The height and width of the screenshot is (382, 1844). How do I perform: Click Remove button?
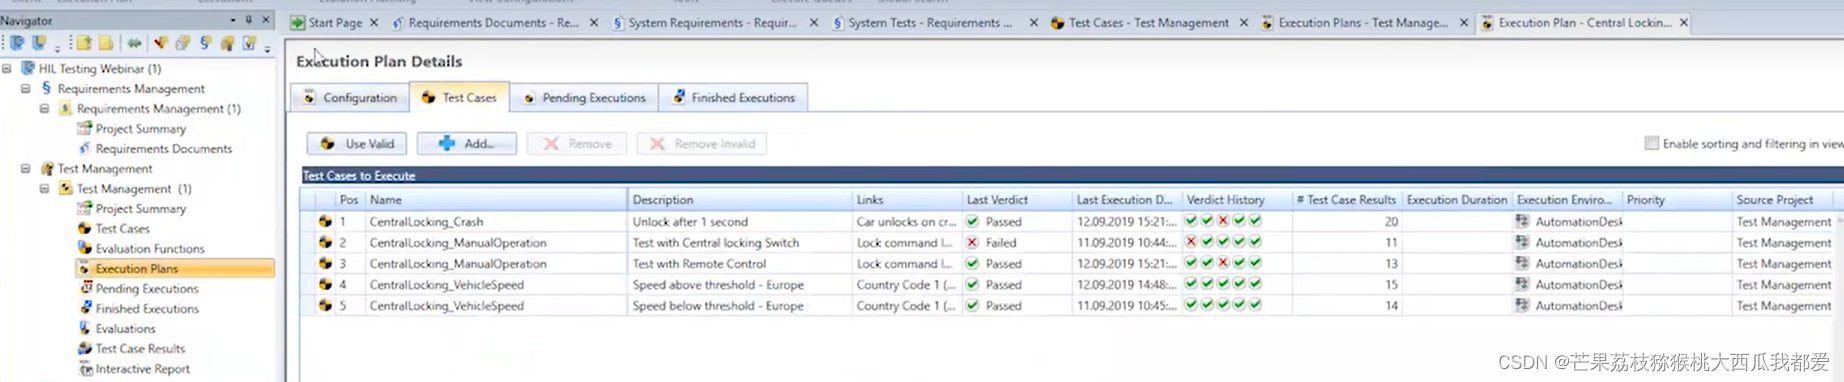click(577, 144)
